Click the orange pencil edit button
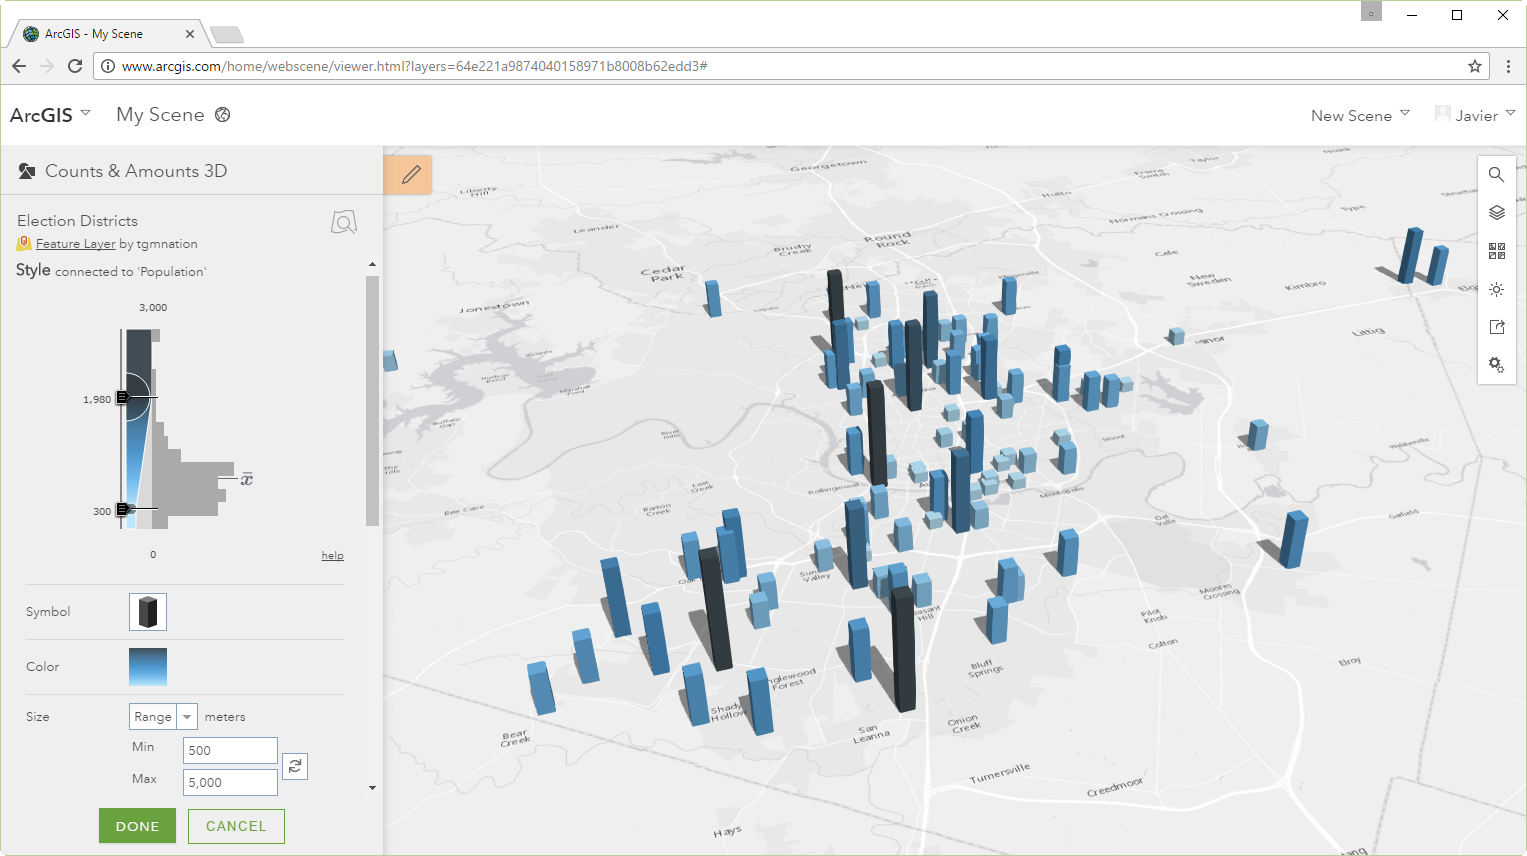 (x=409, y=175)
